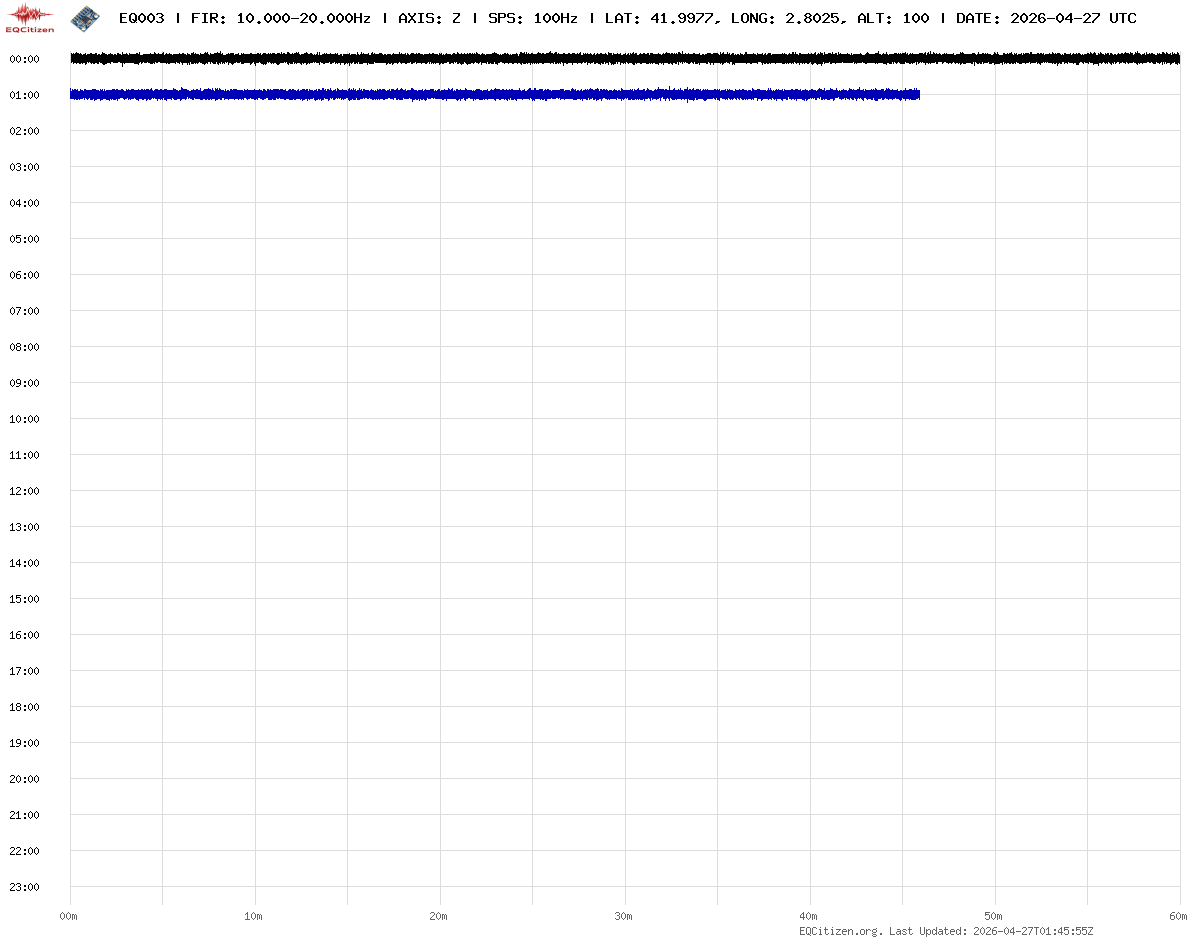
Task: Select the 02:00 hour label
Action: point(23,131)
